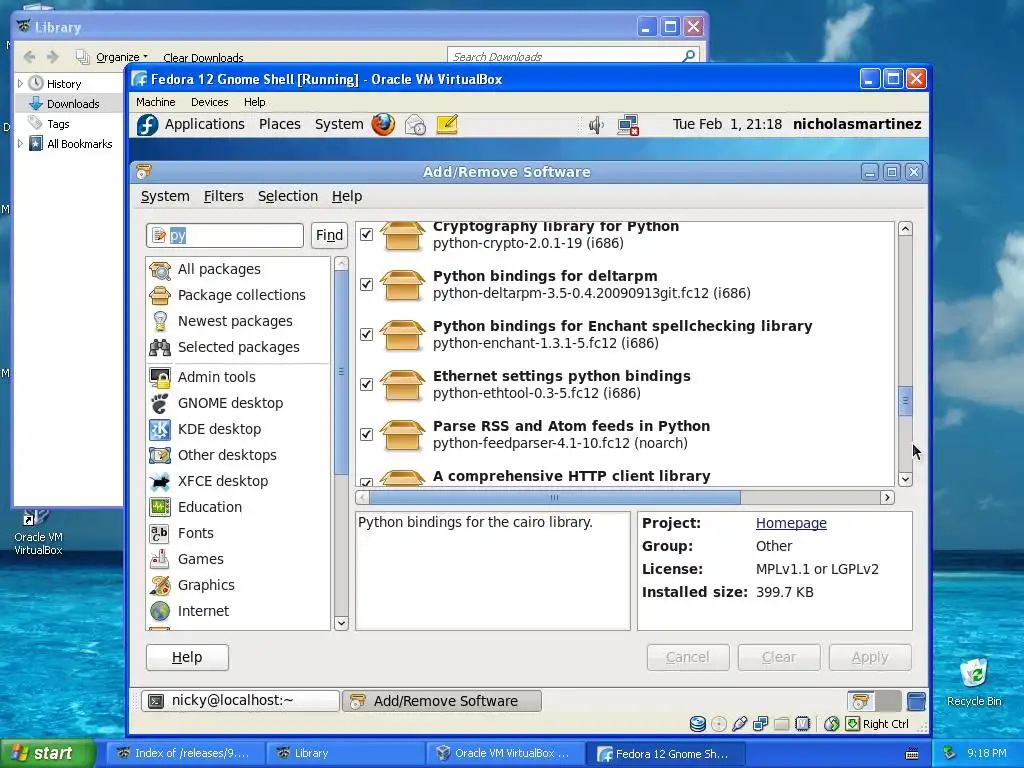Click the package box icon for python-deltarpm
This screenshot has height=768, width=1024.
pos(402,285)
